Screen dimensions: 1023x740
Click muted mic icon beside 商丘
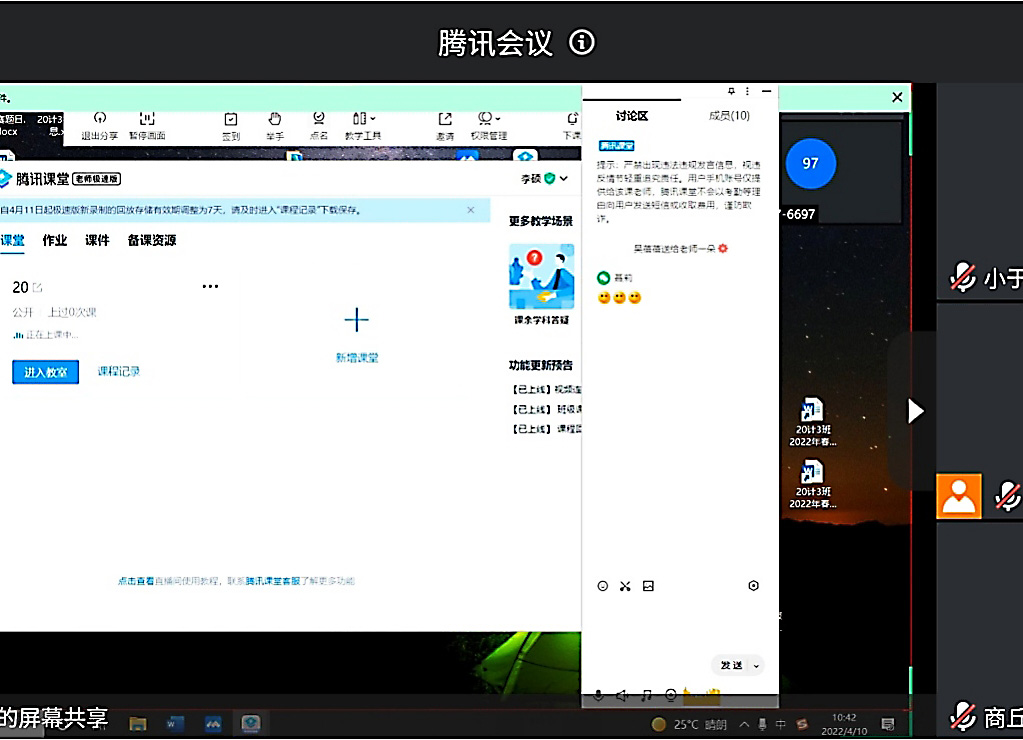(x=963, y=717)
